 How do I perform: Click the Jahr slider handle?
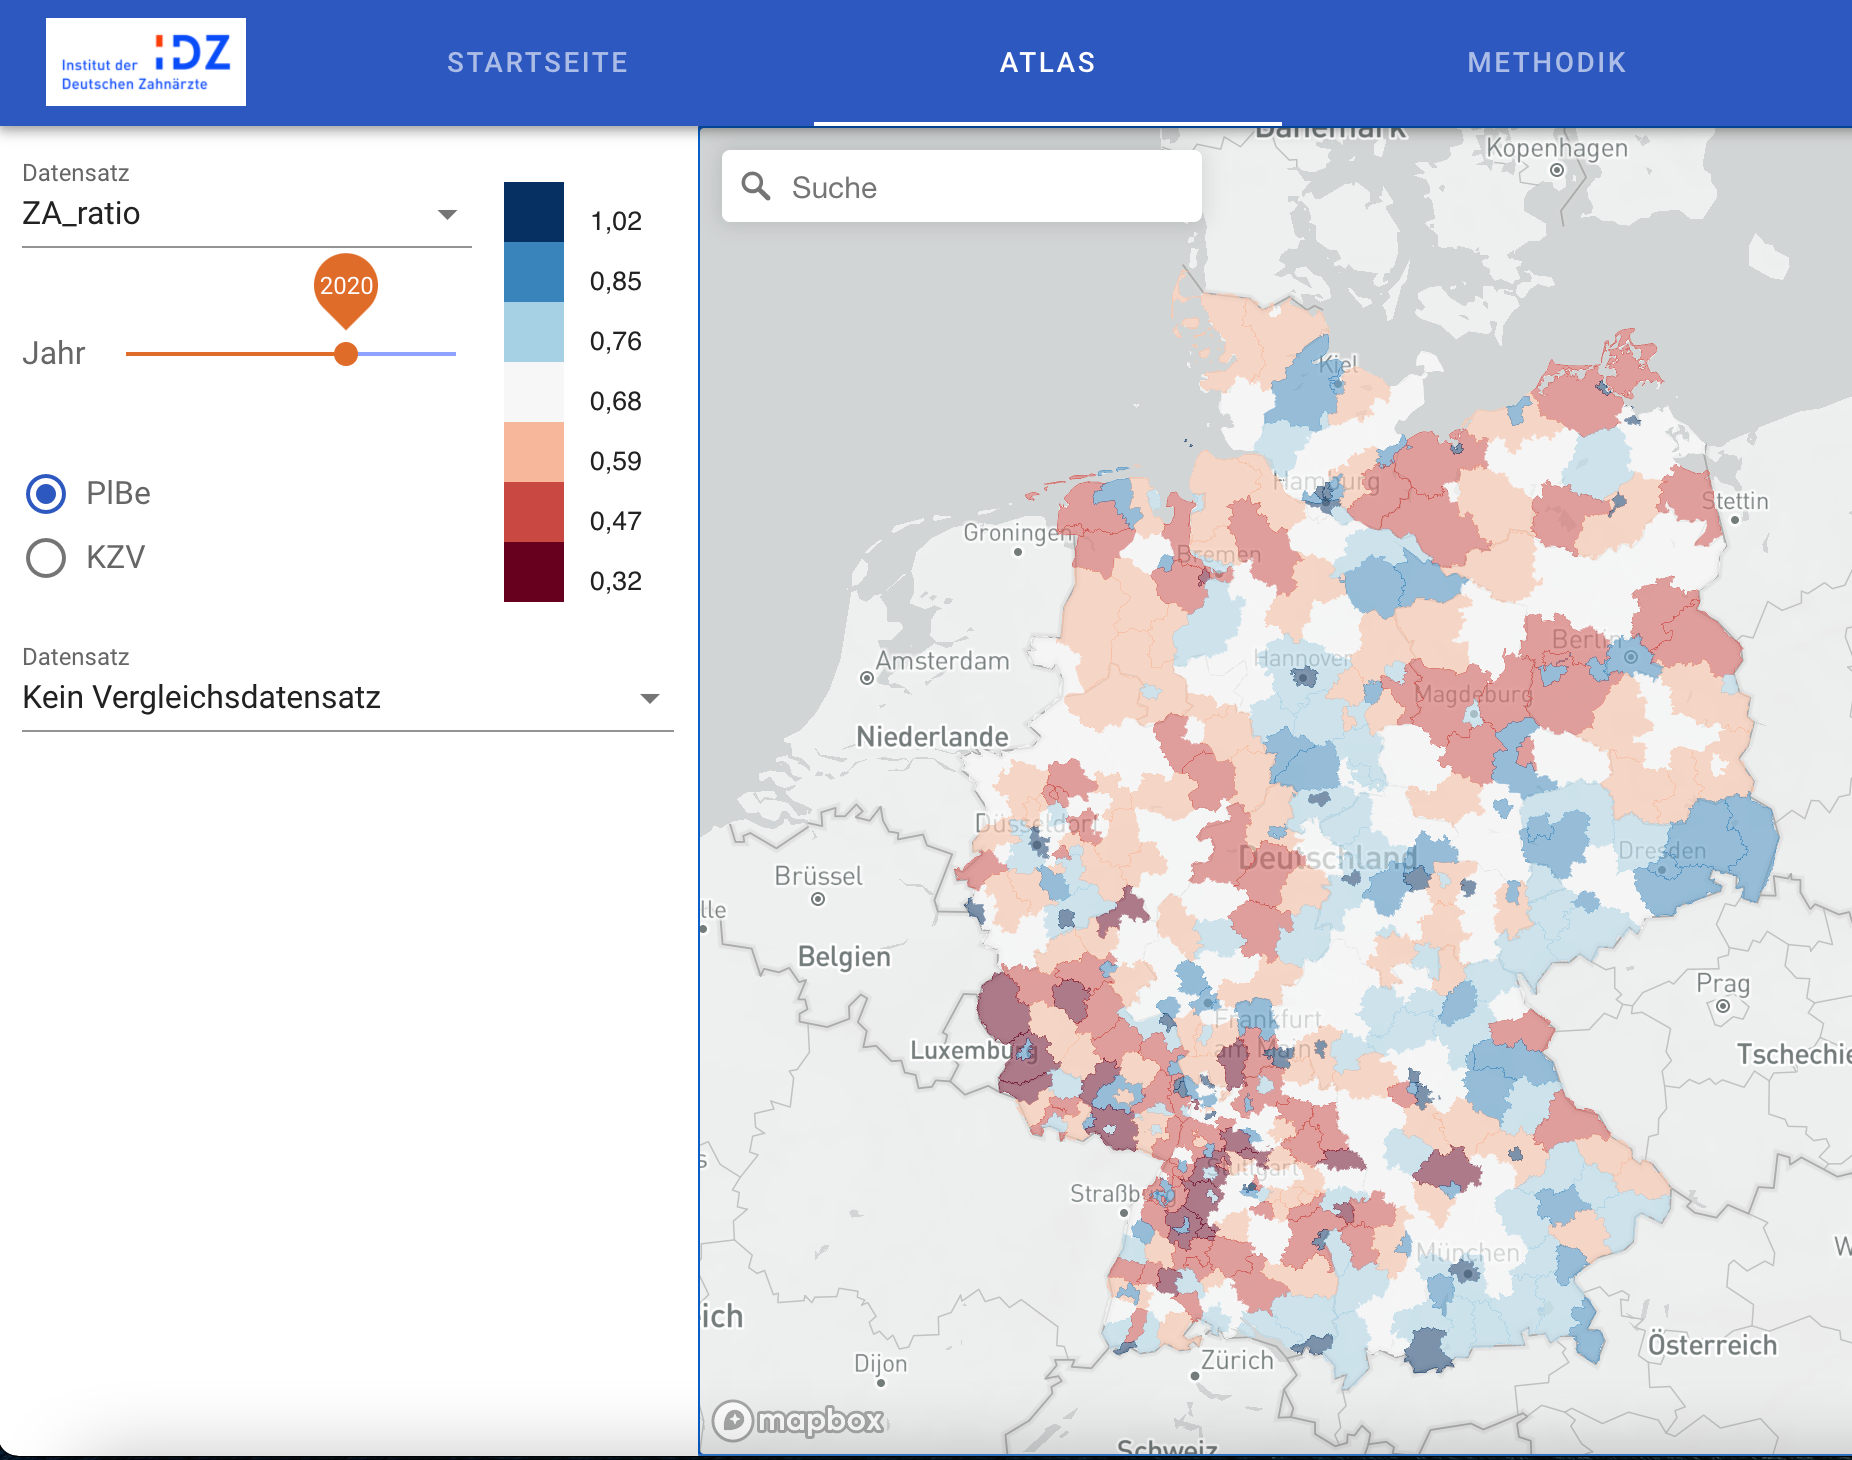346,354
